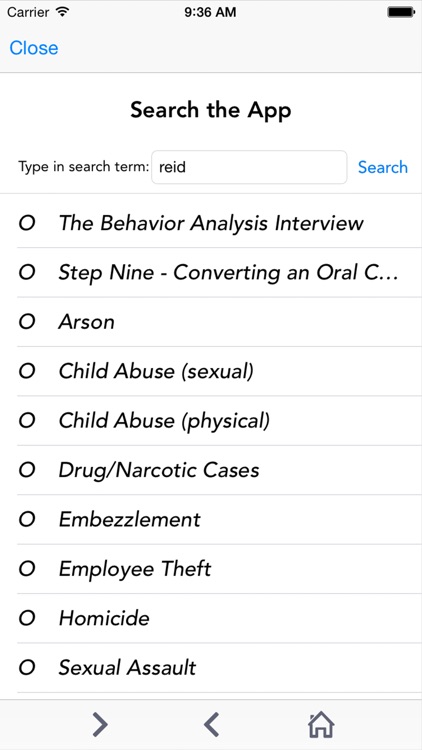Tap the left-pointing arrow in the bottom bar
This screenshot has width=422, height=750.
pyautogui.click(x=211, y=725)
